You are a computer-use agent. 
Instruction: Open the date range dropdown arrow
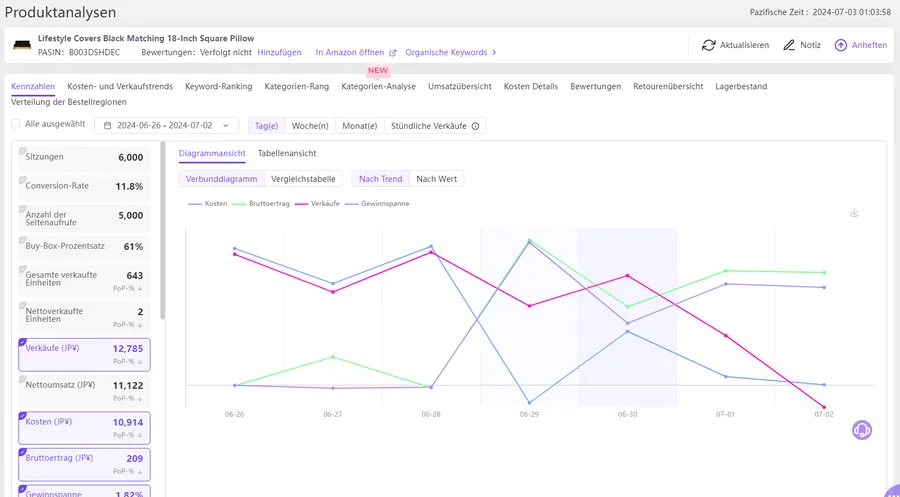[226, 126]
